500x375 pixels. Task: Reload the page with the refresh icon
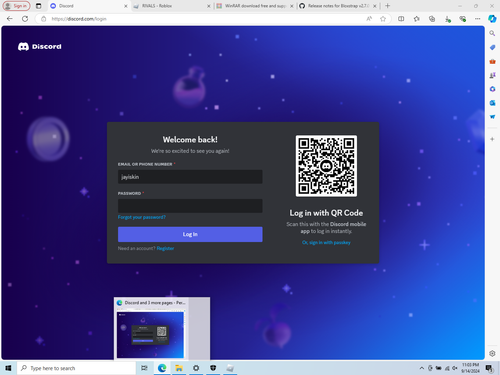tap(25, 19)
